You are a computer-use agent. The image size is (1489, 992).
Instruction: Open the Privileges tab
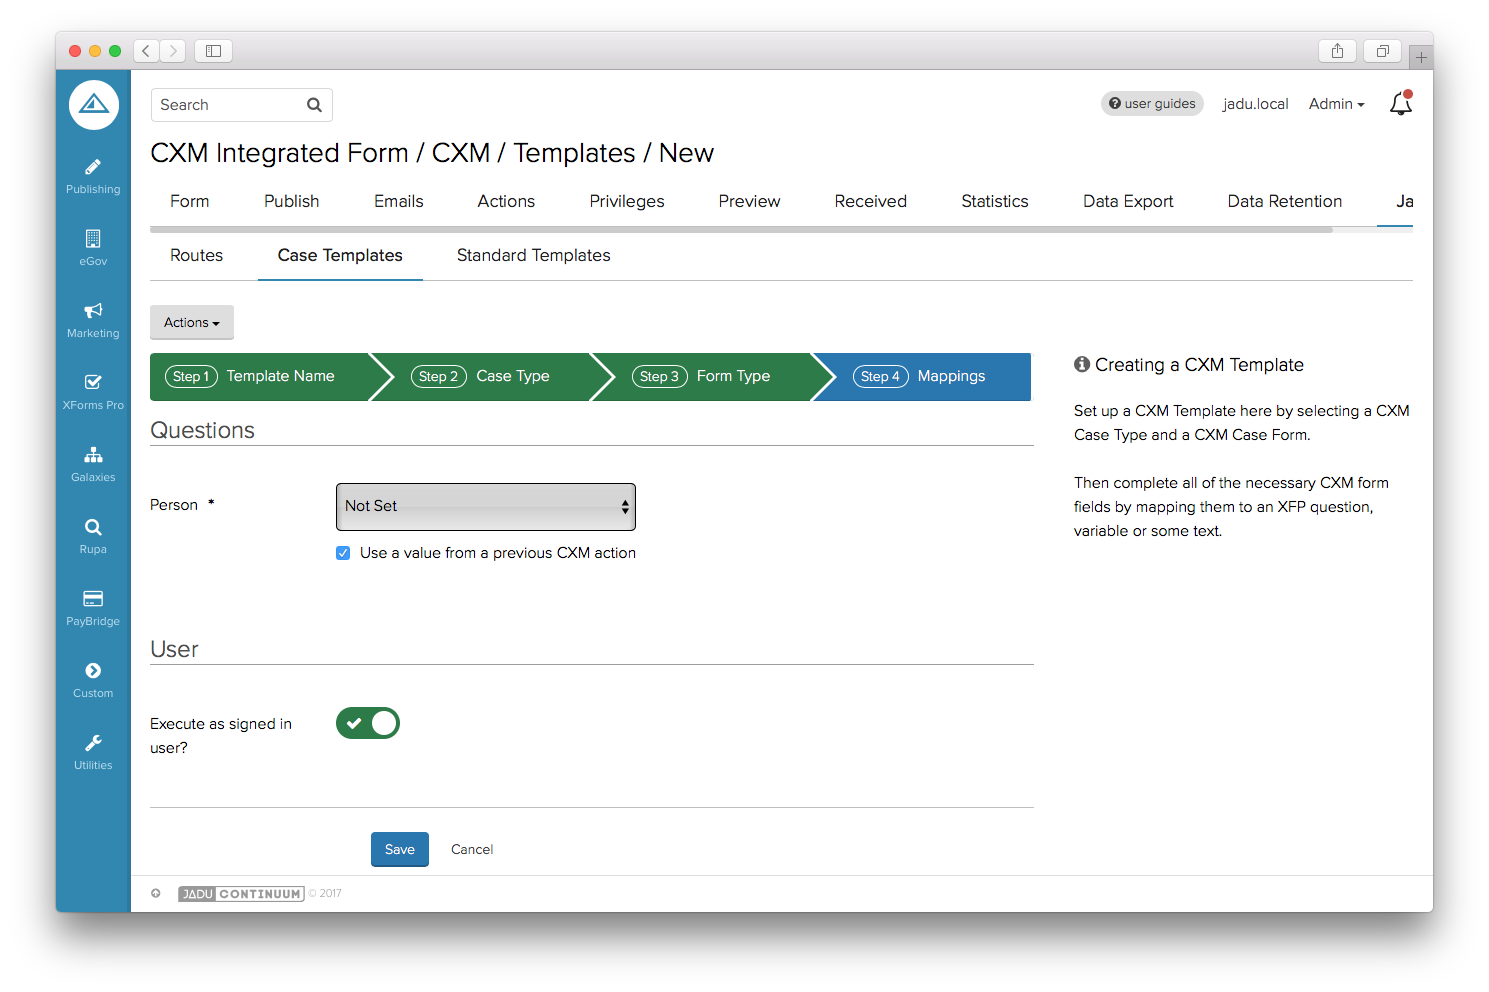pos(626,202)
